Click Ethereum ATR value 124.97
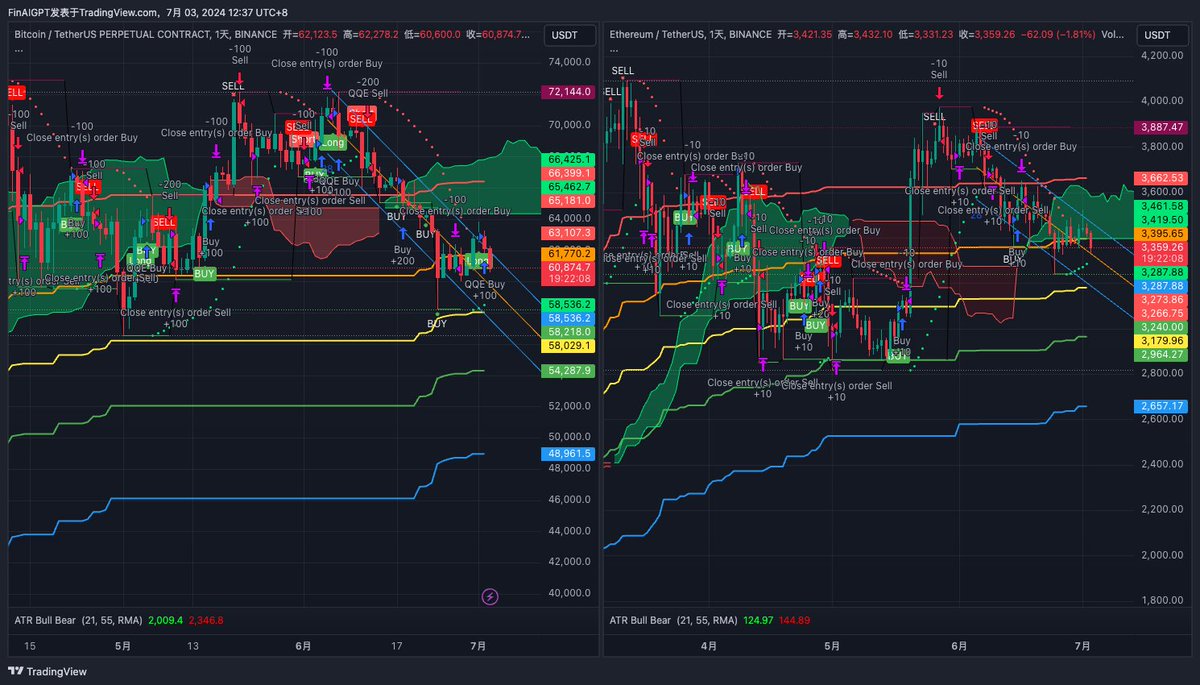The width and height of the screenshot is (1200, 685). point(759,620)
